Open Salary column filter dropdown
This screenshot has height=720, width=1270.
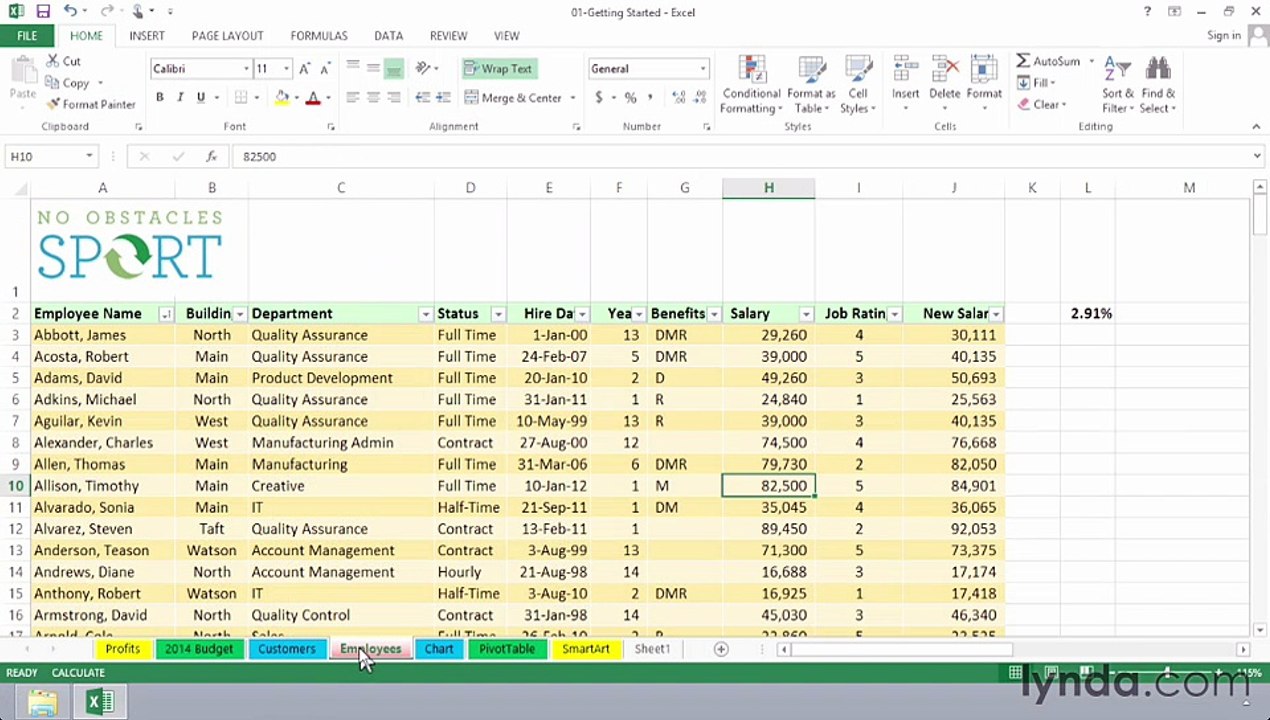805,314
